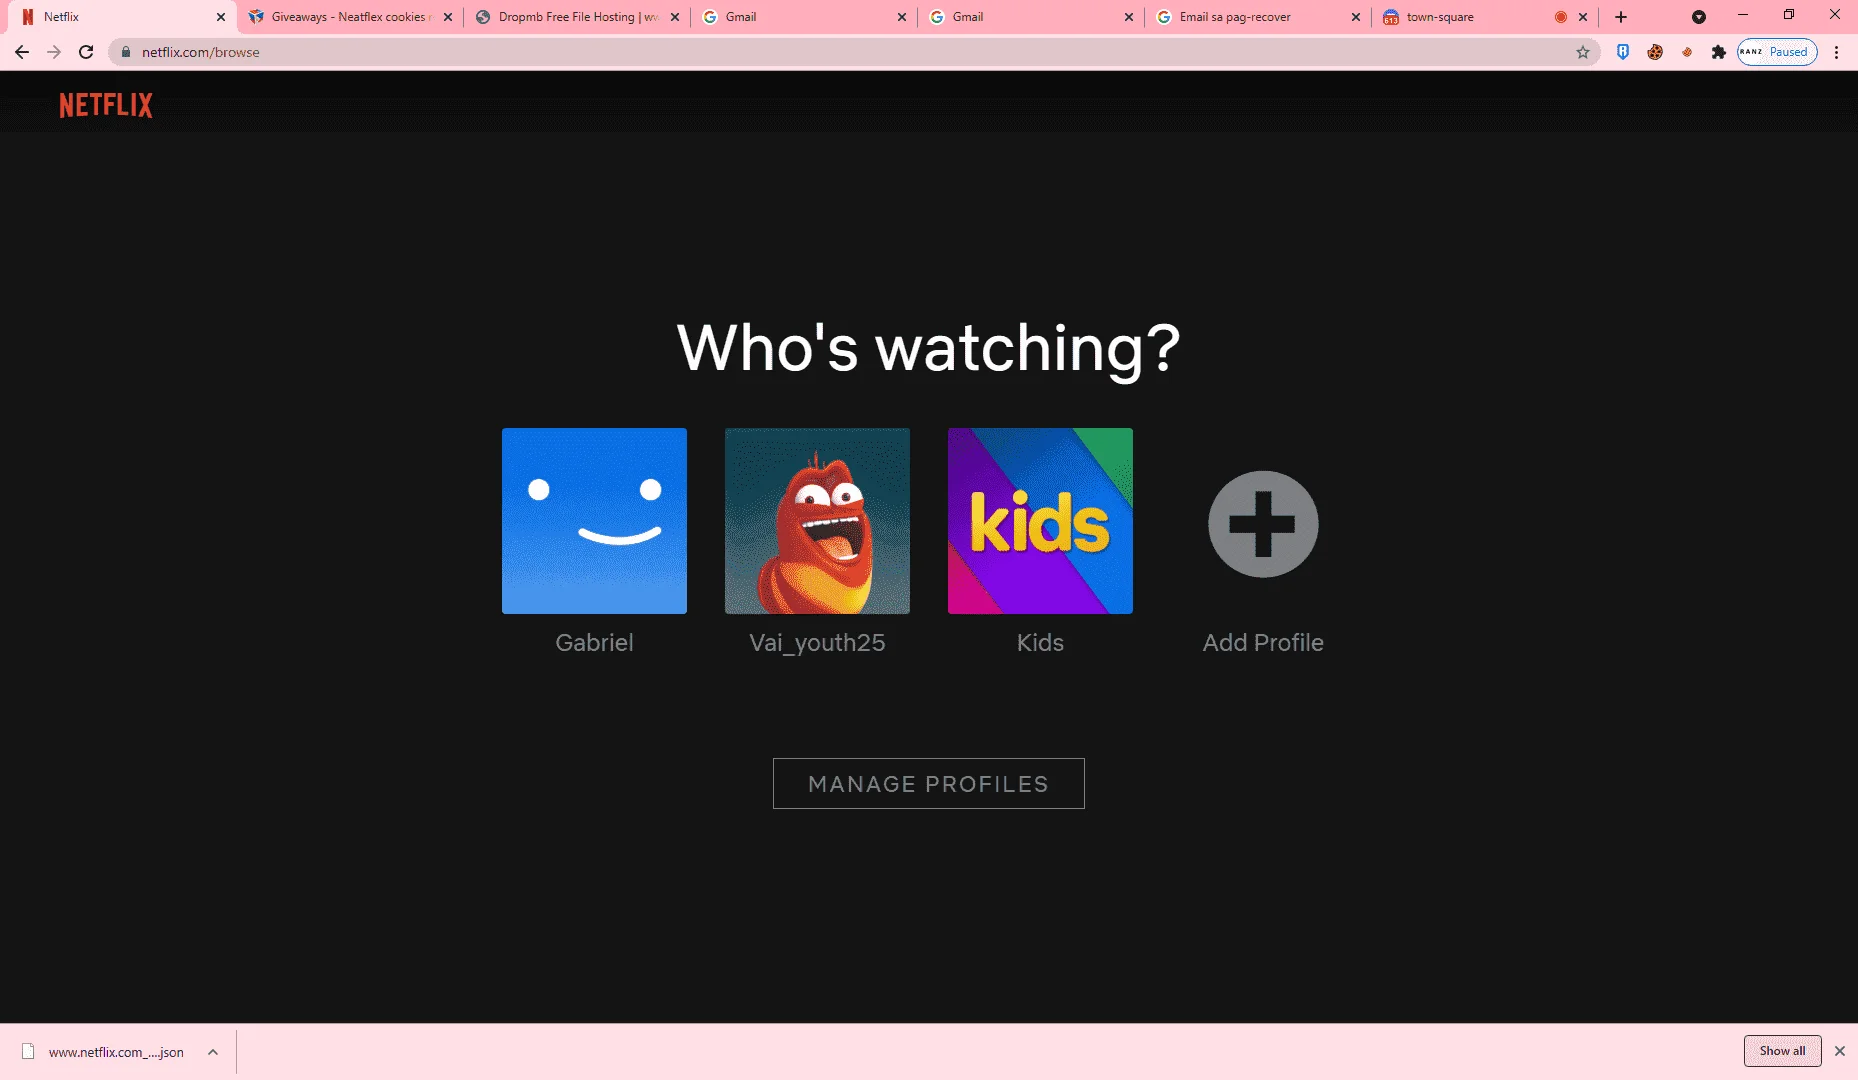Open a new browser tab
1858x1080 pixels.
tap(1621, 17)
